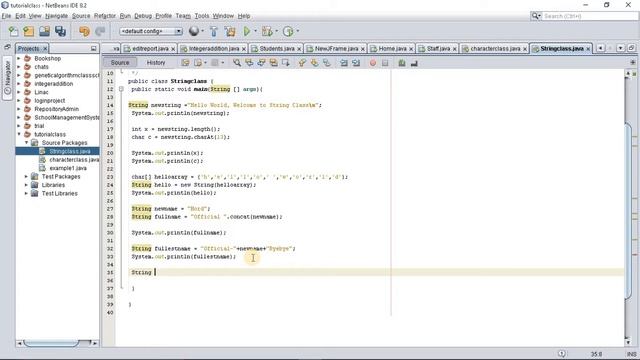
Task: Click the Debug Project icon
Action: (x=267, y=31)
